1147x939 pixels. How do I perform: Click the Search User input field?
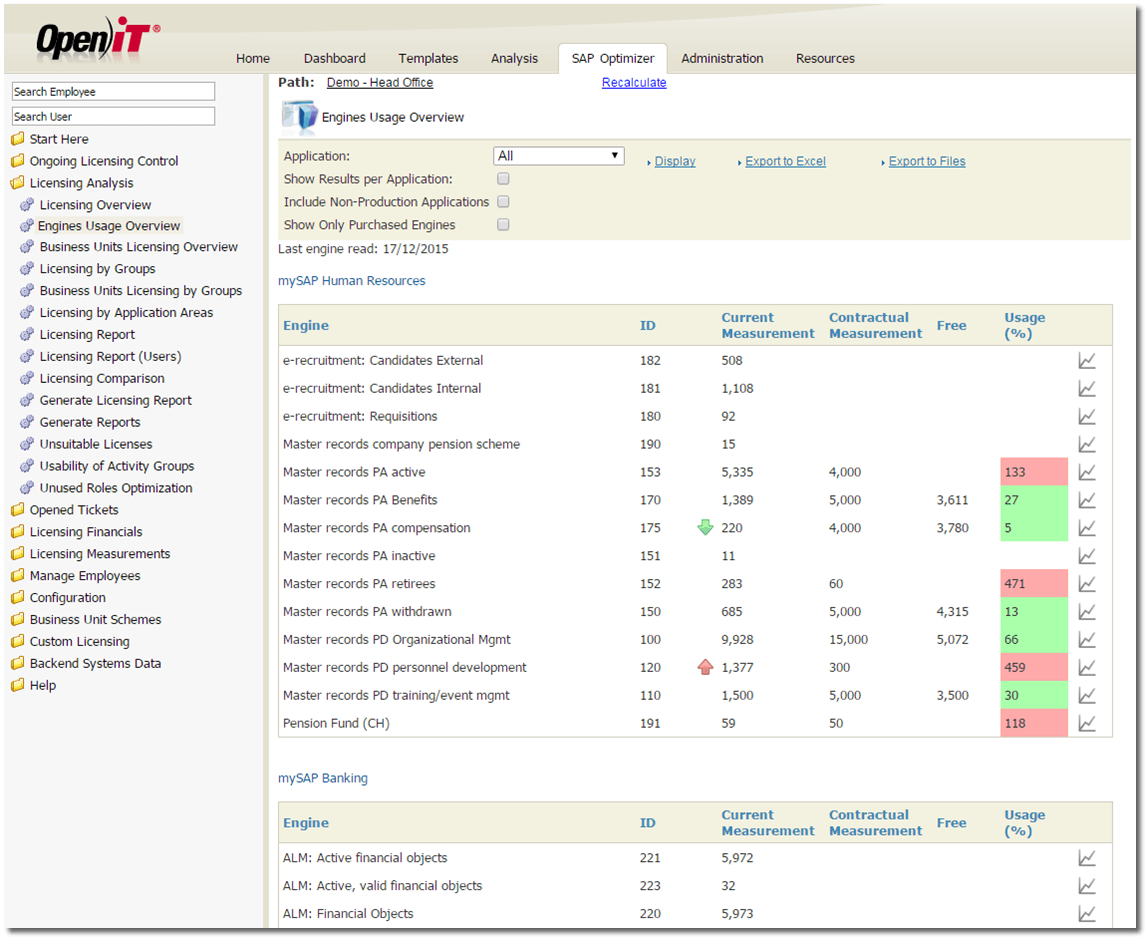(113, 116)
